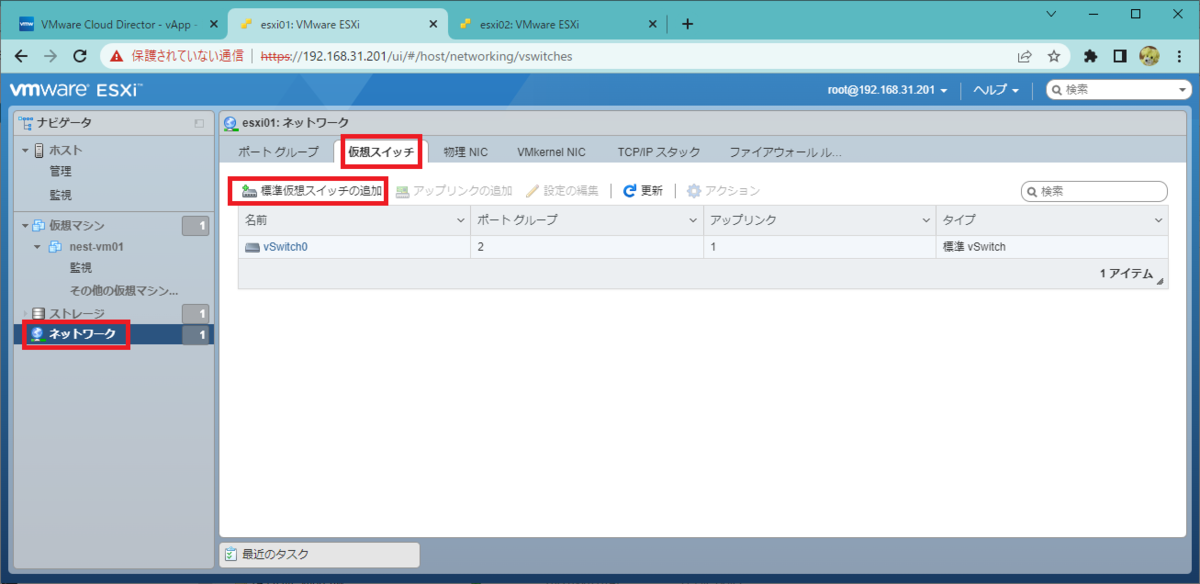Open その他の仮想マシン... item
Image resolution: width=1200 pixels, height=584 pixels.
tap(124, 290)
